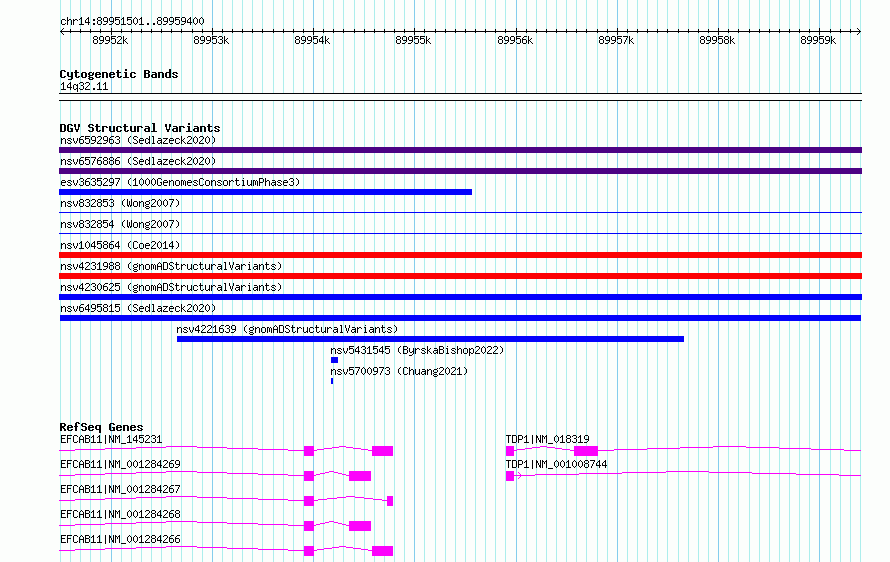Open the EFCAB11|NM_001284267 transcript label
The width and height of the screenshot is (890, 562).
tap(120, 489)
